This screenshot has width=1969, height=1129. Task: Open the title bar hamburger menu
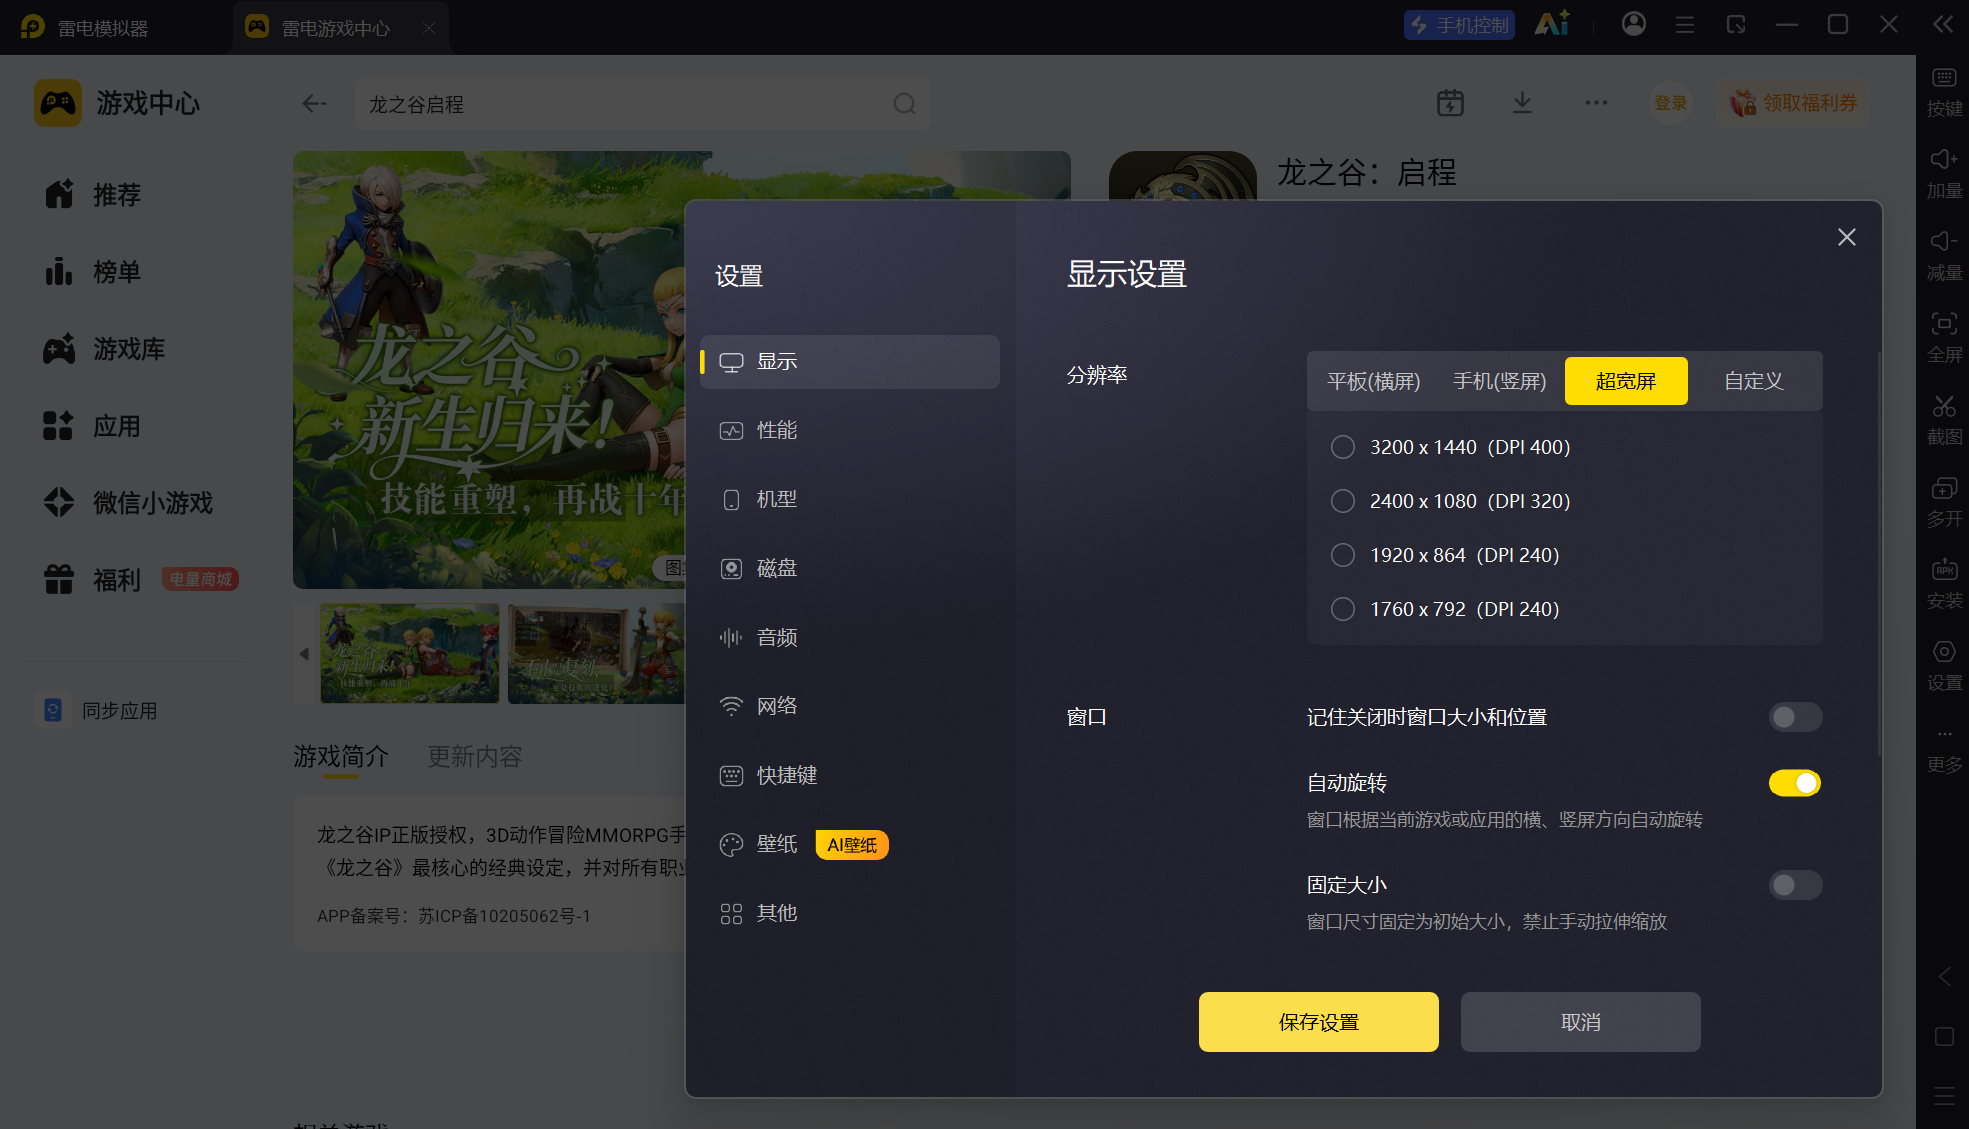point(1685,25)
